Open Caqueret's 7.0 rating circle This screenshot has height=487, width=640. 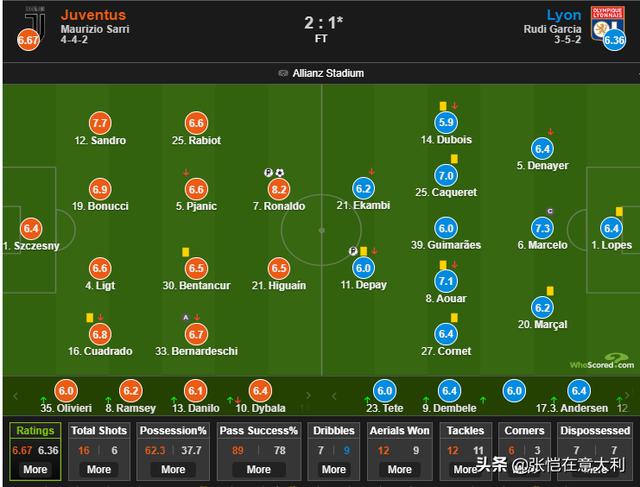pyautogui.click(x=446, y=176)
